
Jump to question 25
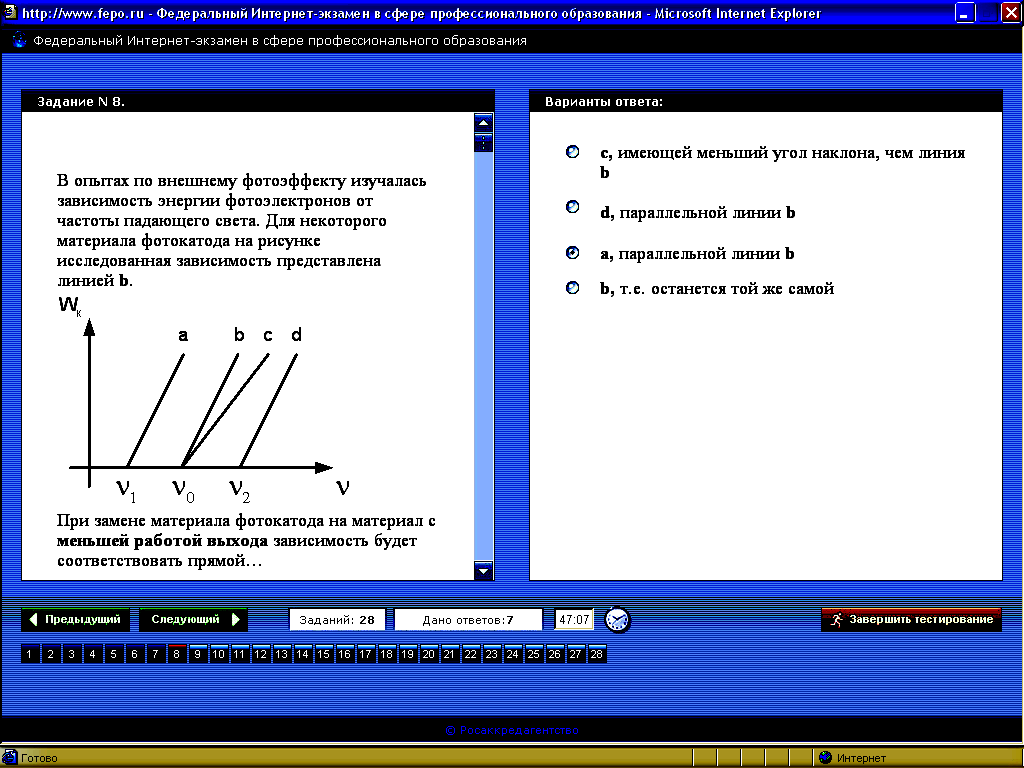coord(533,654)
